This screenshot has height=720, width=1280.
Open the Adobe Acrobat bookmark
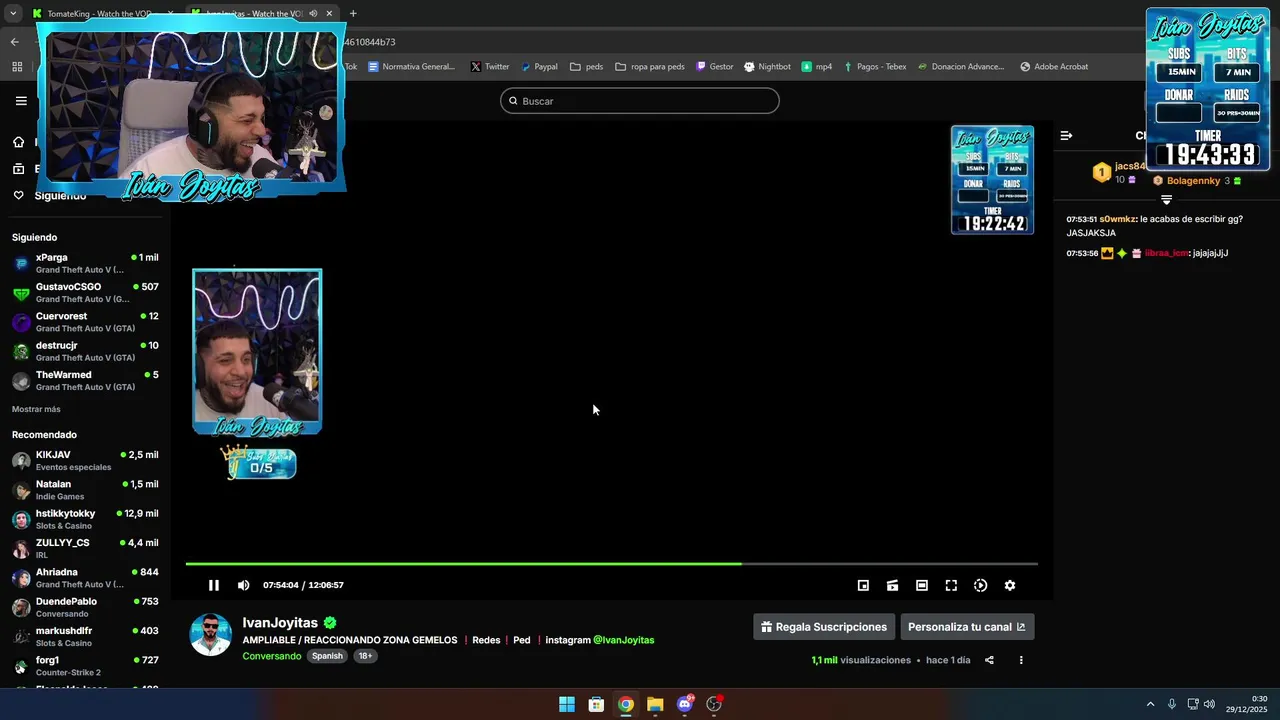(1054, 67)
